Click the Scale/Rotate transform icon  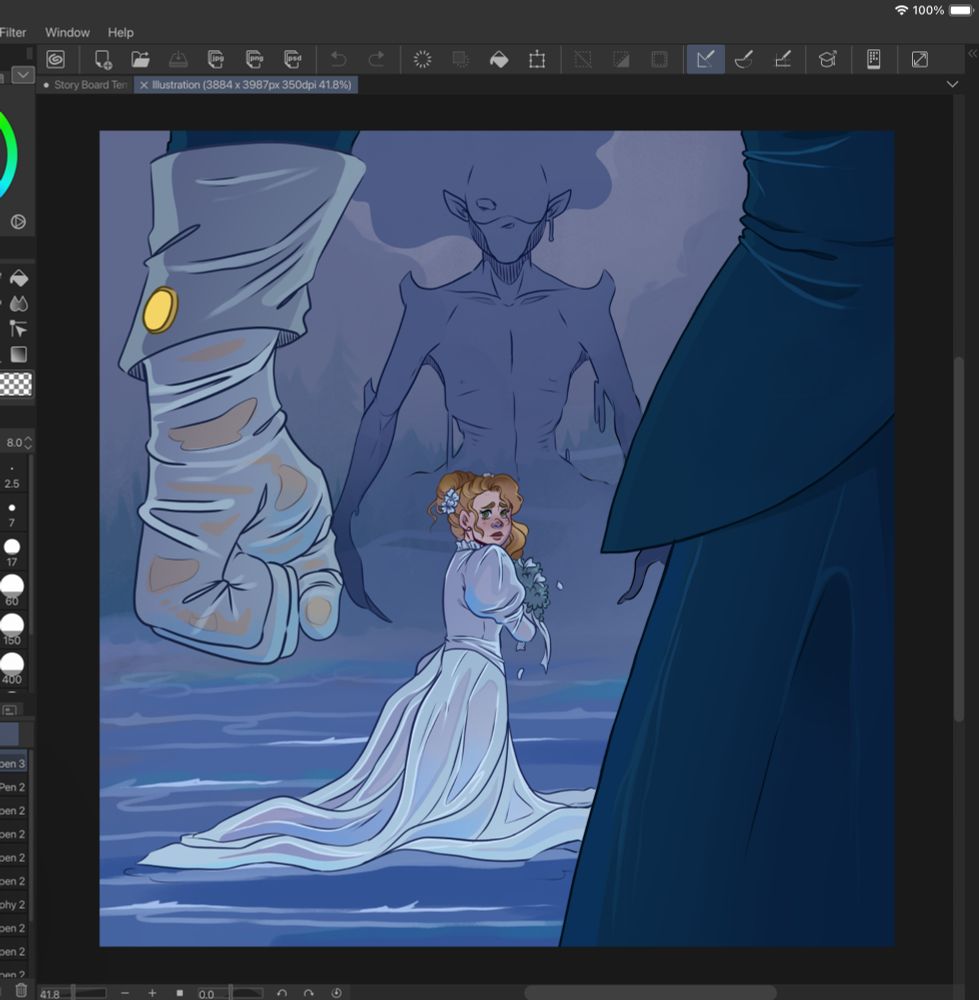[537, 60]
